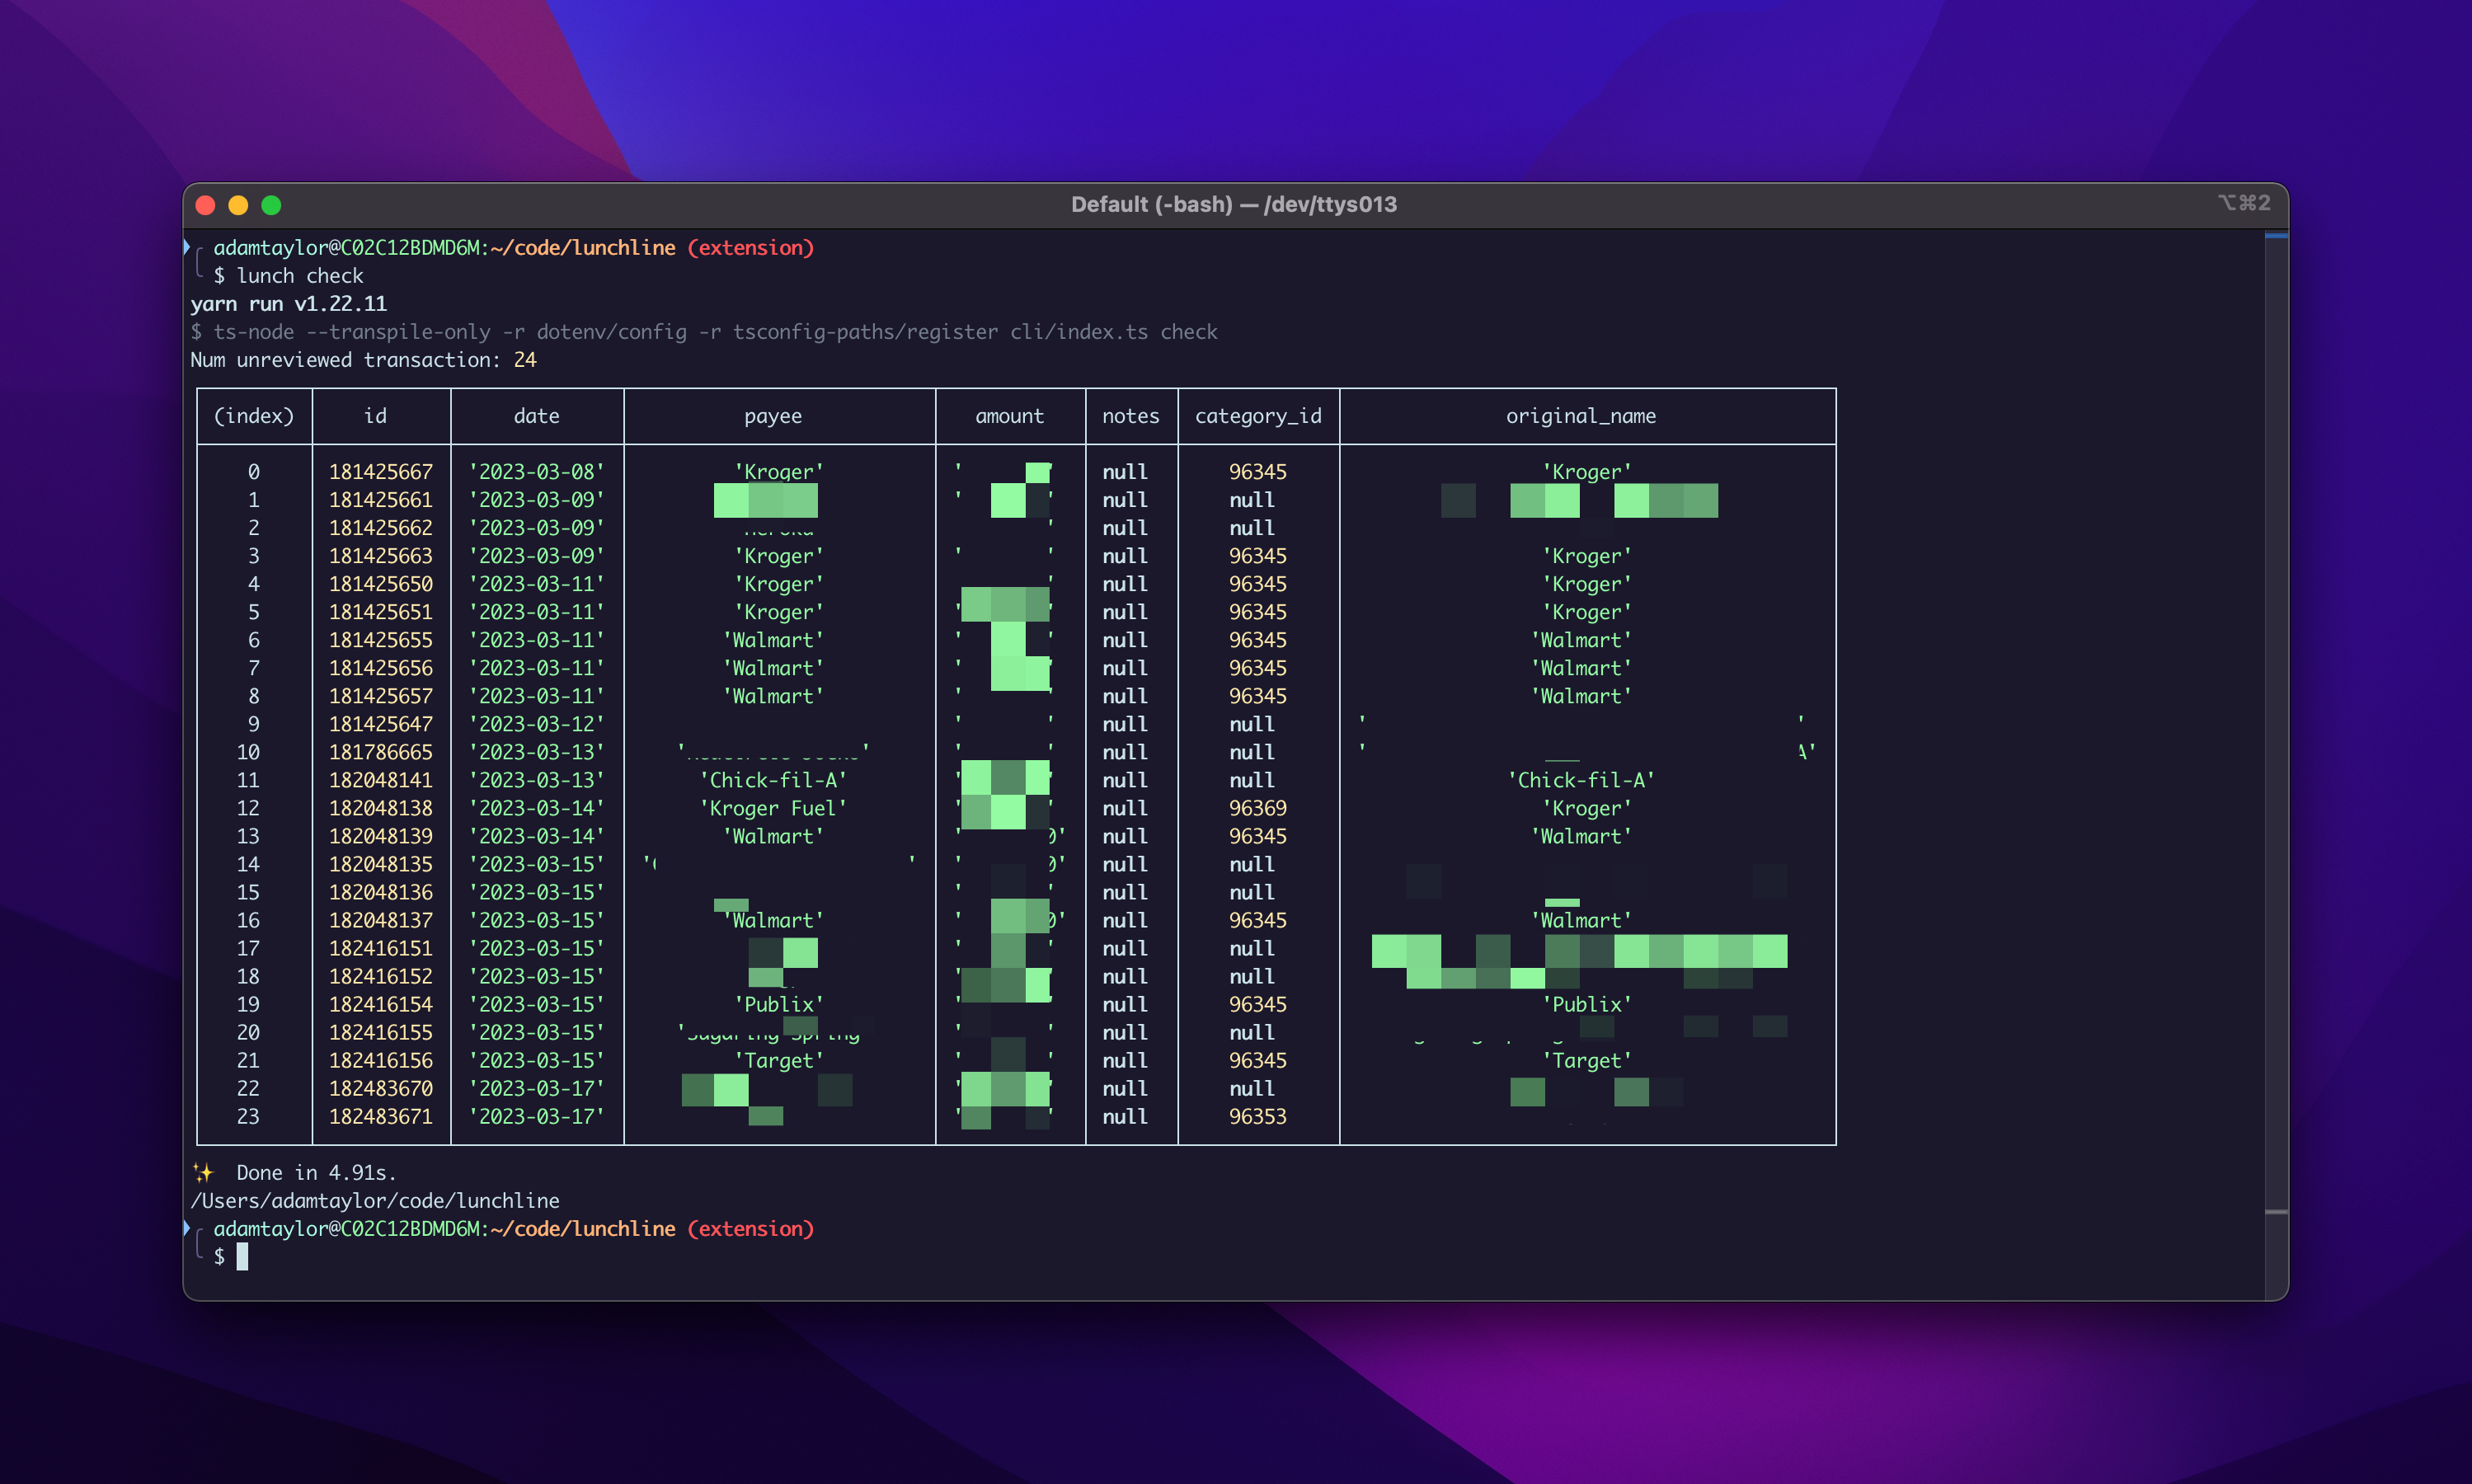Click the sparkles emoji before 'Done'
Screen dimensions: 2472x1484
(x=203, y=1173)
